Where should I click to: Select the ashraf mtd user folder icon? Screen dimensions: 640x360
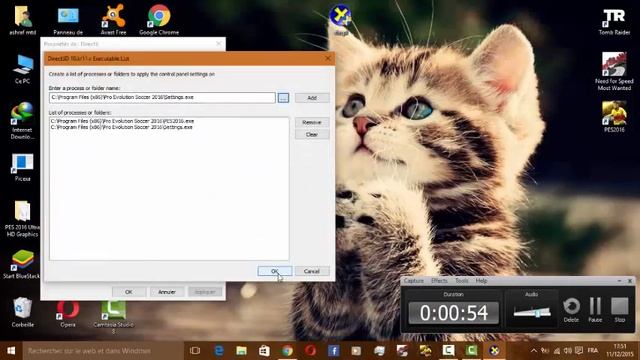pos(22,19)
